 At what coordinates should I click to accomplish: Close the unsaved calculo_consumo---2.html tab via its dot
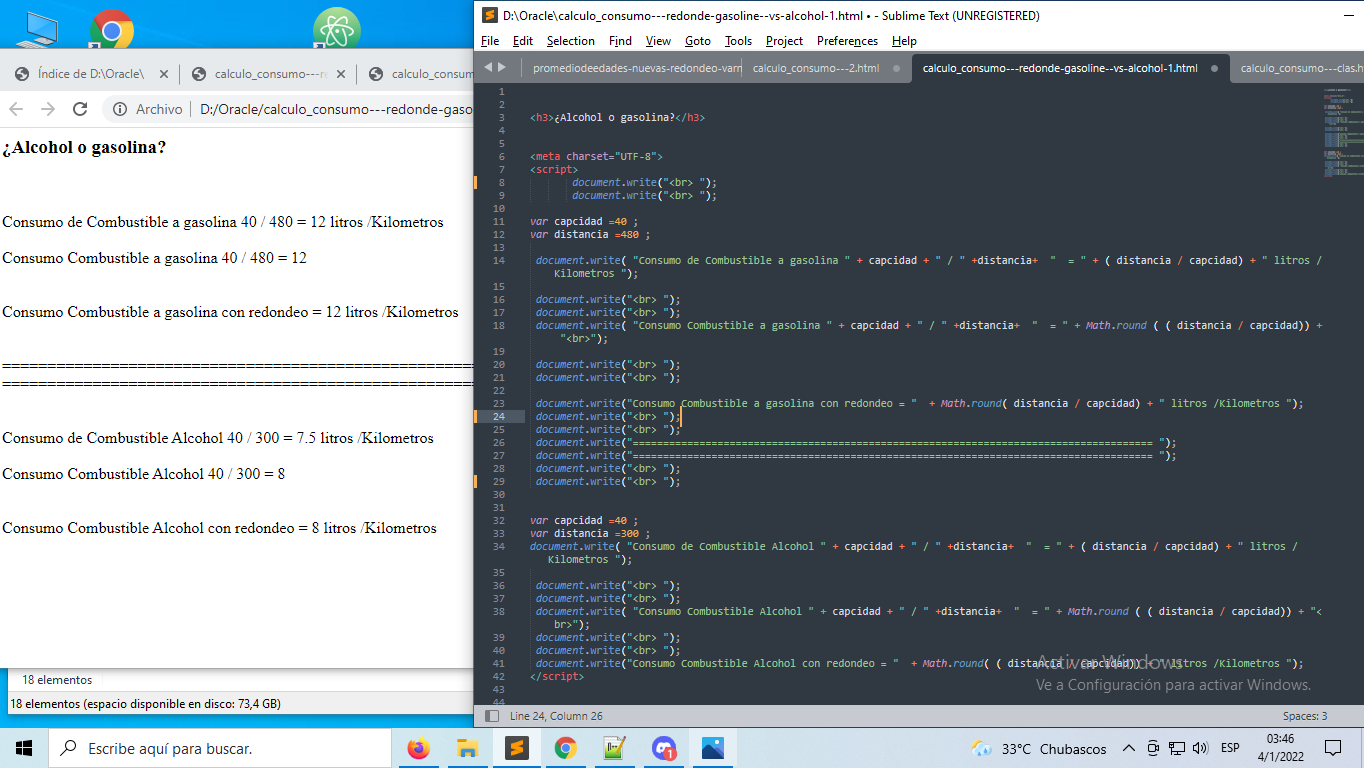pos(896,69)
